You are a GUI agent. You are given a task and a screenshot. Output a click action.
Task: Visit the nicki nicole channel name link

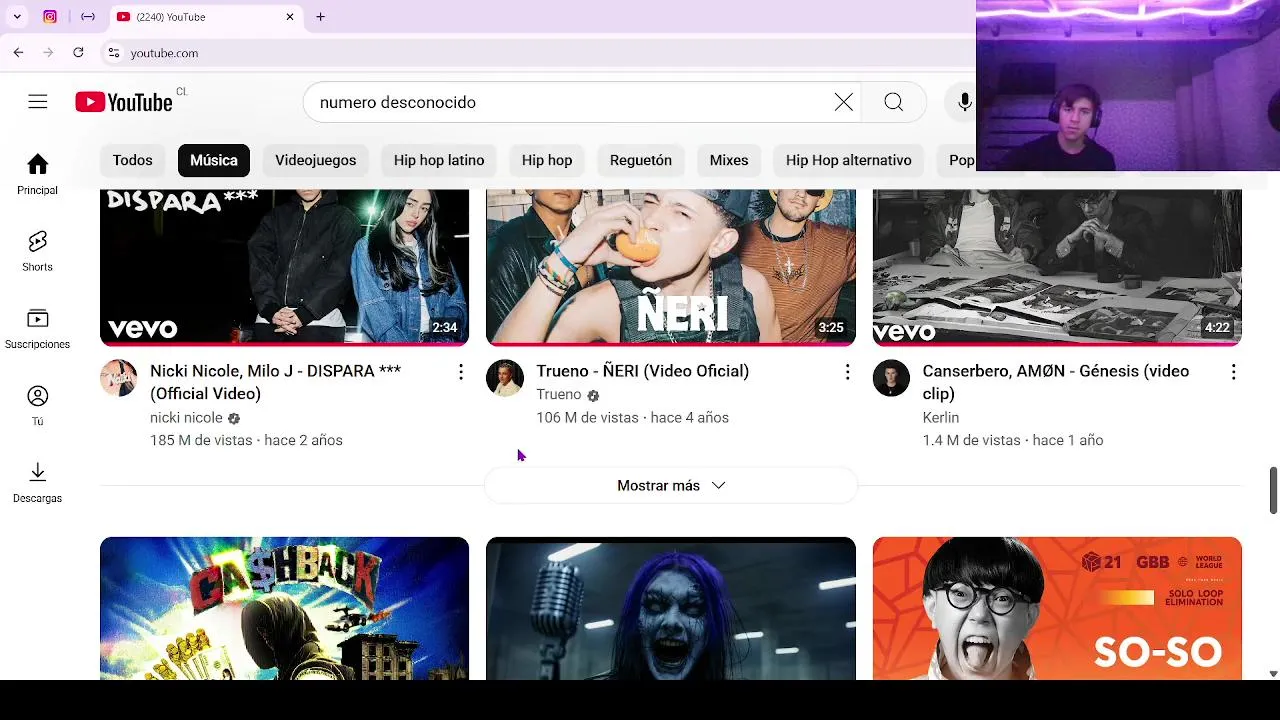[x=186, y=418]
